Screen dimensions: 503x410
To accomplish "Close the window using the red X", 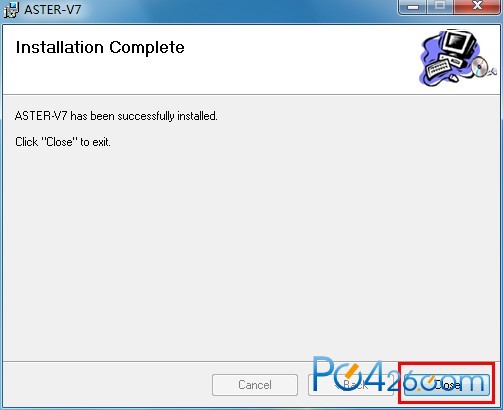I will (478, 7).
